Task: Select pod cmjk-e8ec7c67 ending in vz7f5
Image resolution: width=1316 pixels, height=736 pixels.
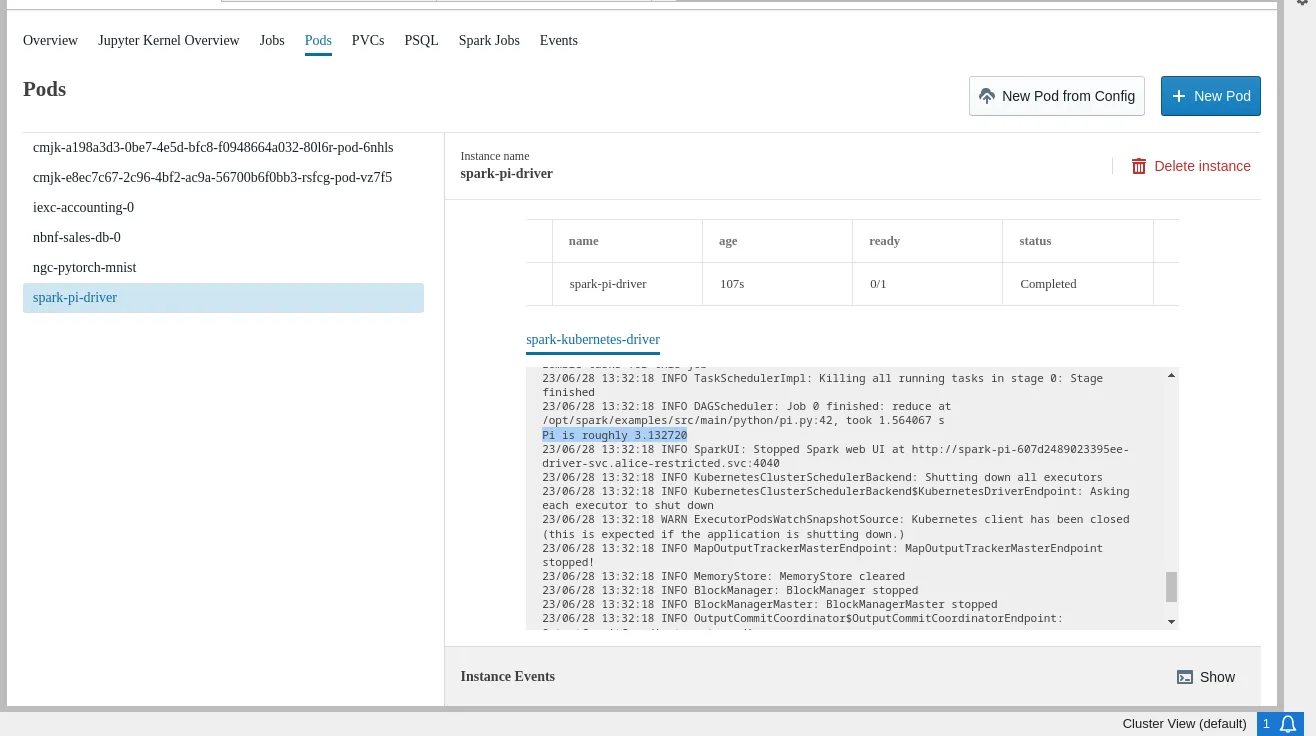Action: [223, 178]
